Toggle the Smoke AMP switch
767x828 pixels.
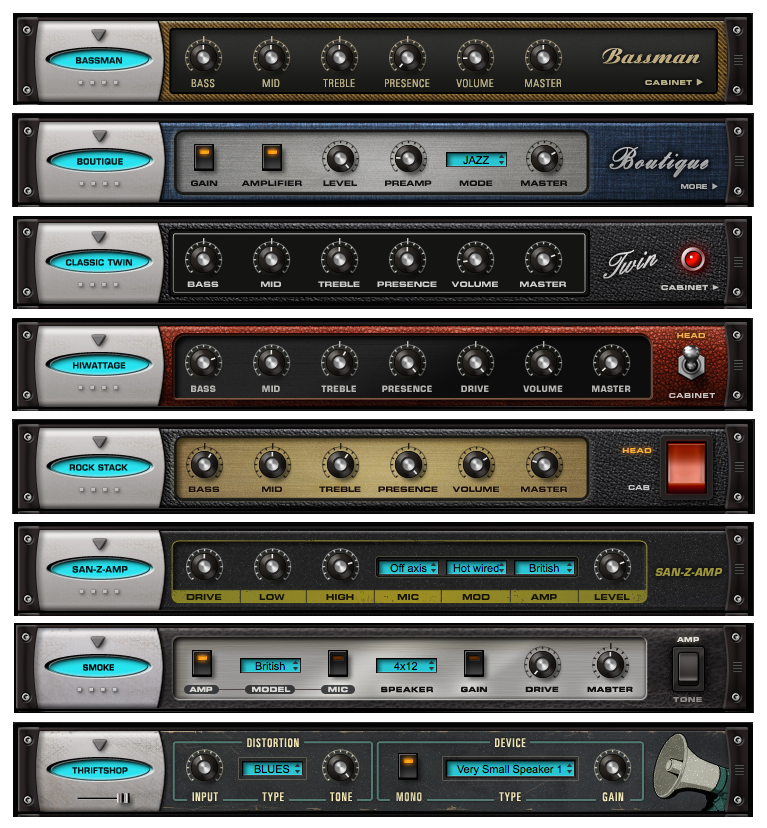[201, 663]
